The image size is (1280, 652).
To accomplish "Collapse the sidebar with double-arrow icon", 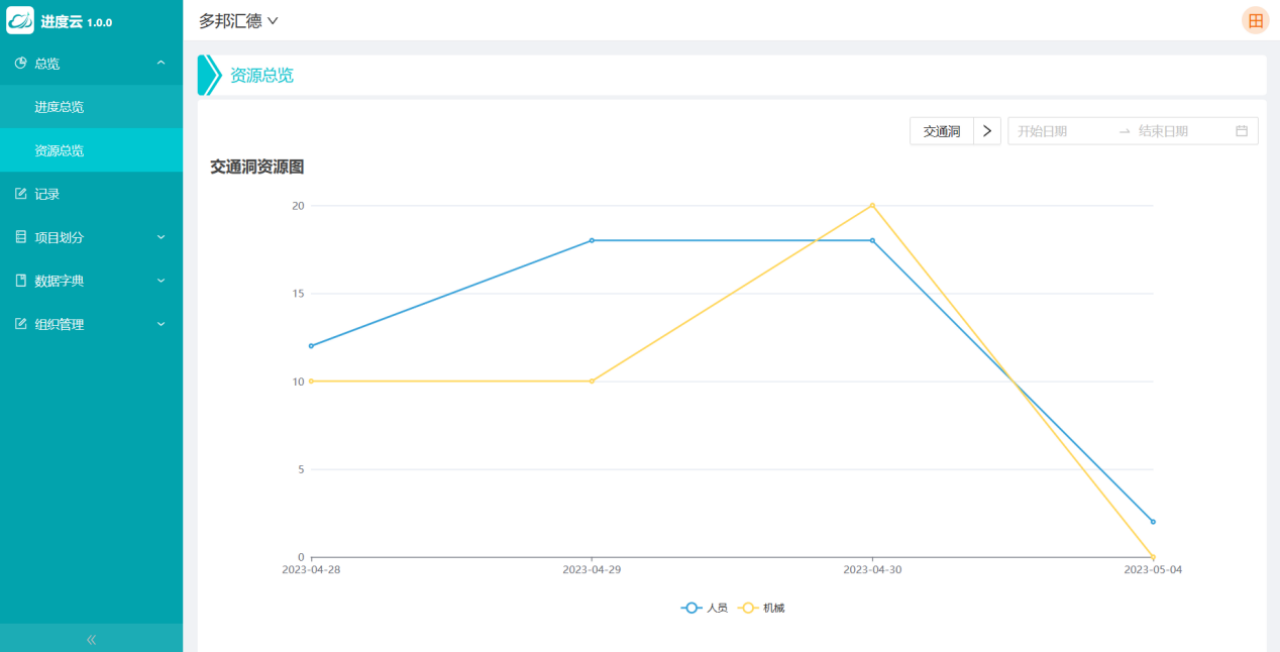I will click(91, 639).
